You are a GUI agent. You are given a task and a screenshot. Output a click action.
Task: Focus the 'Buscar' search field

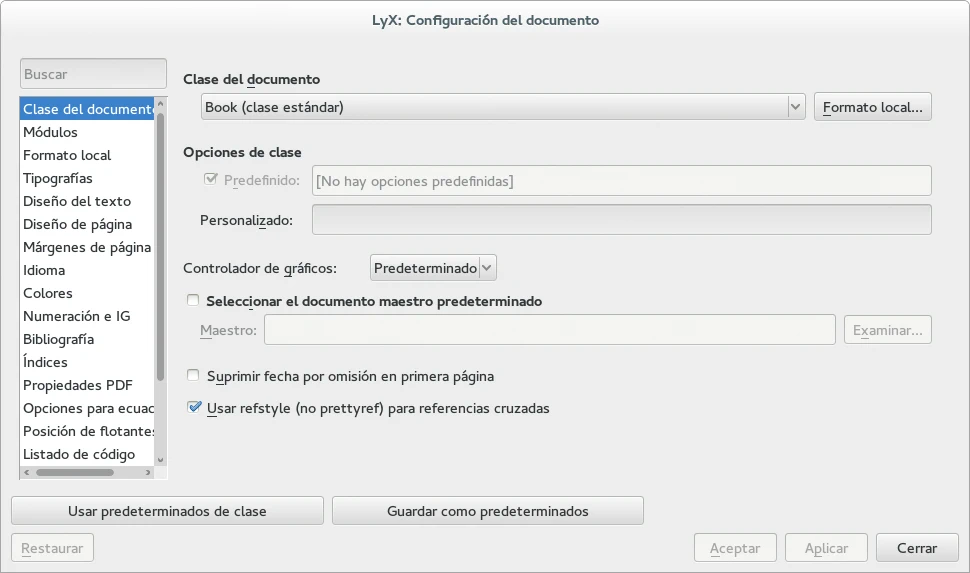(x=93, y=74)
